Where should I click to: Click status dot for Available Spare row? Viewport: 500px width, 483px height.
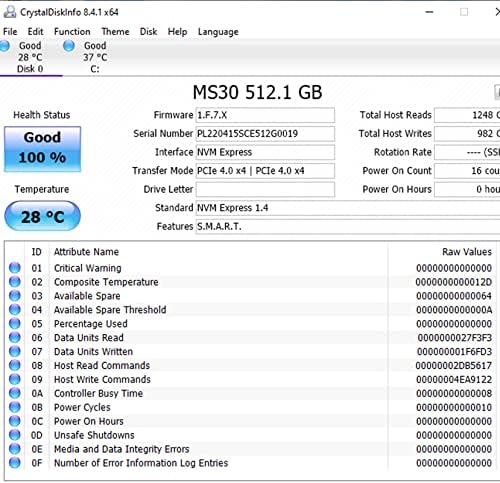tap(15, 296)
